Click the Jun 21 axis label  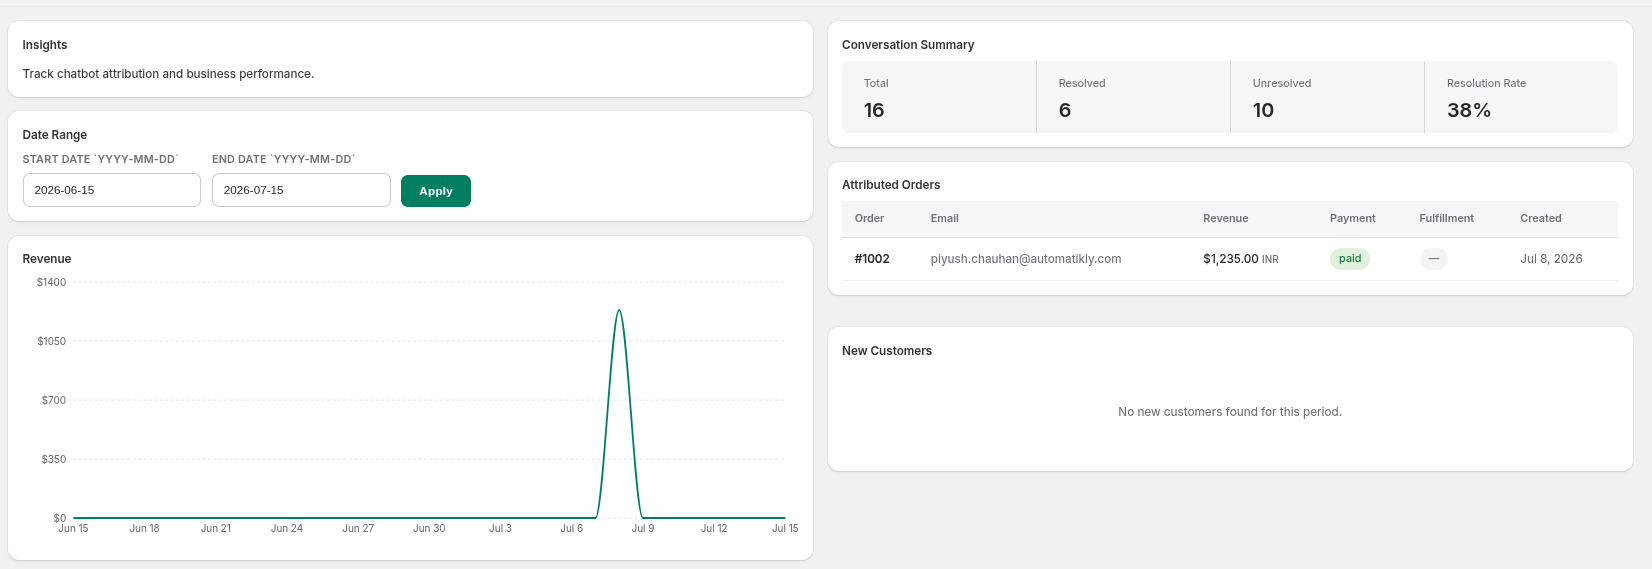click(x=216, y=528)
